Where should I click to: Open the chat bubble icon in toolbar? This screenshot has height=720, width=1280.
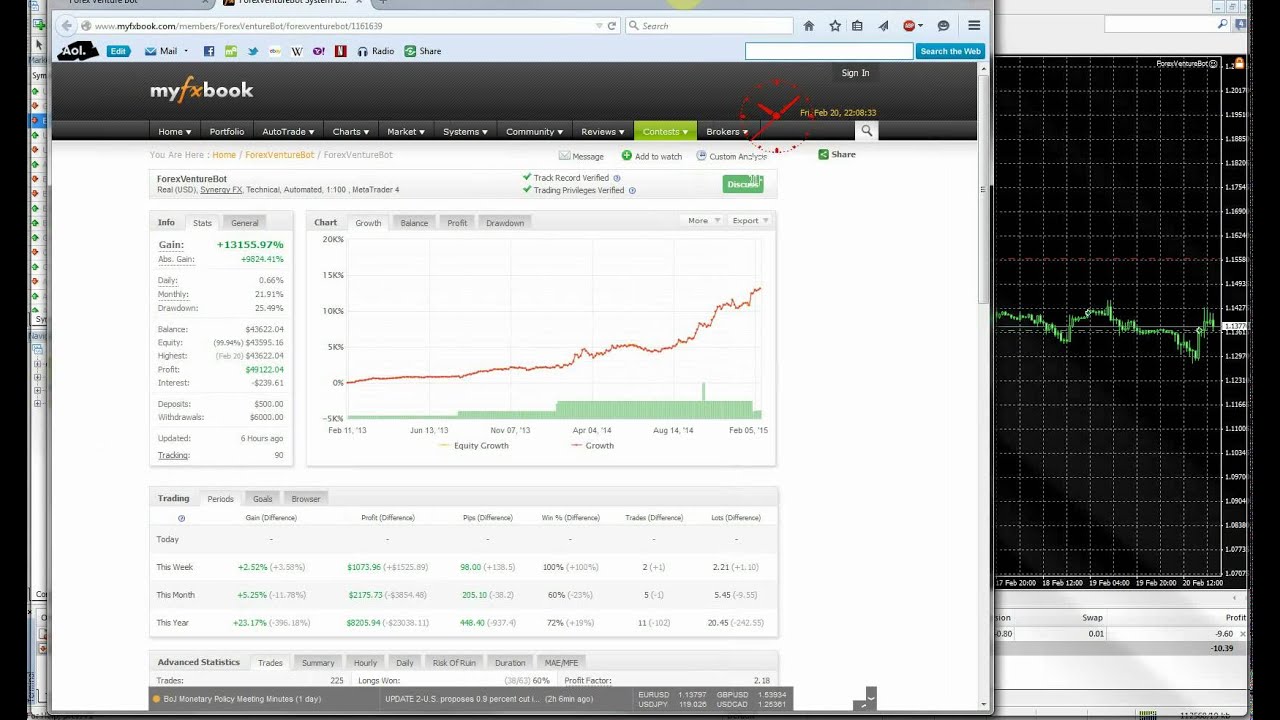click(x=943, y=26)
